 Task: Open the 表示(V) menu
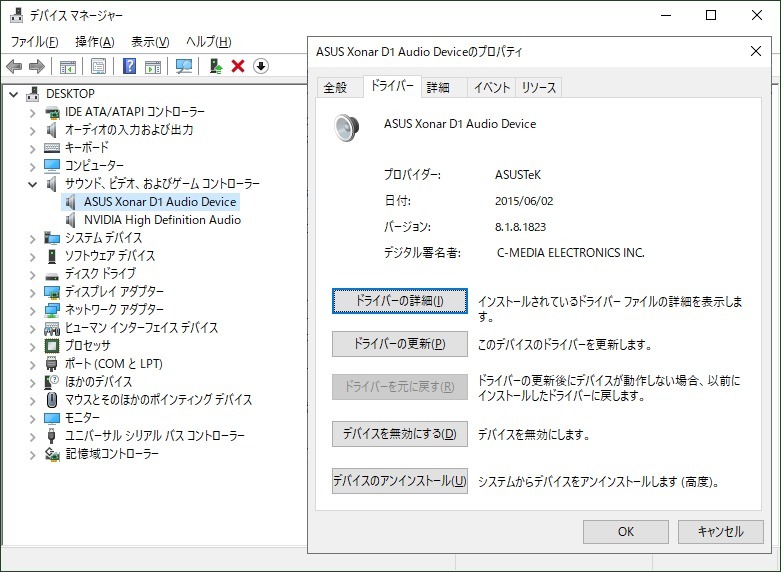tap(150, 42)
